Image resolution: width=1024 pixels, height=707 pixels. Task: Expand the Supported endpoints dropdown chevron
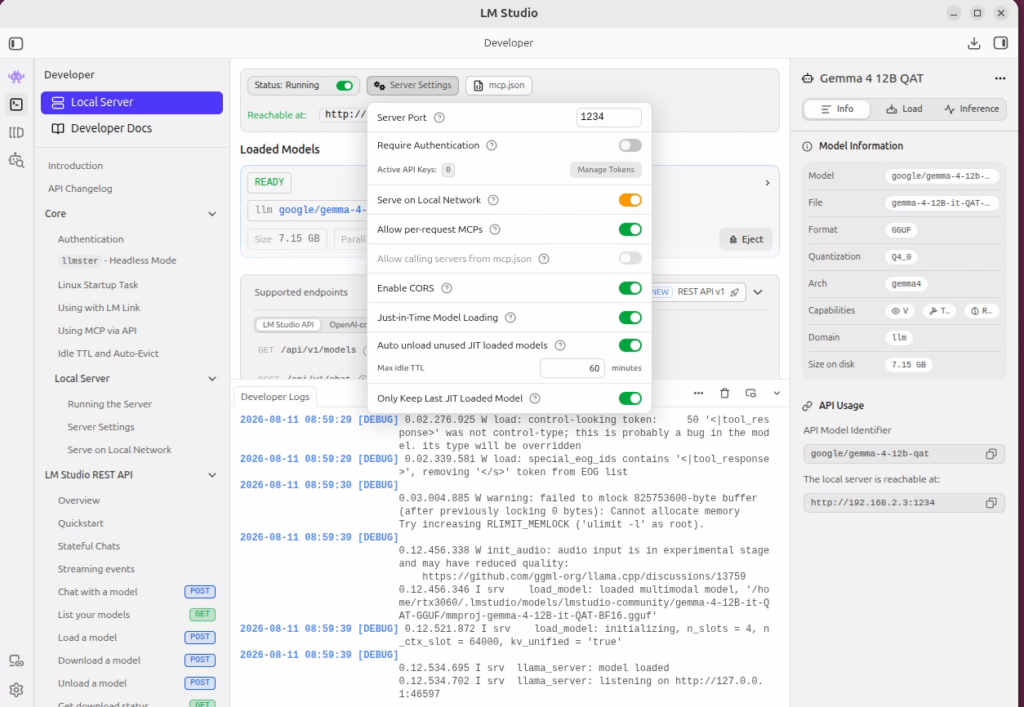point(758,292)
